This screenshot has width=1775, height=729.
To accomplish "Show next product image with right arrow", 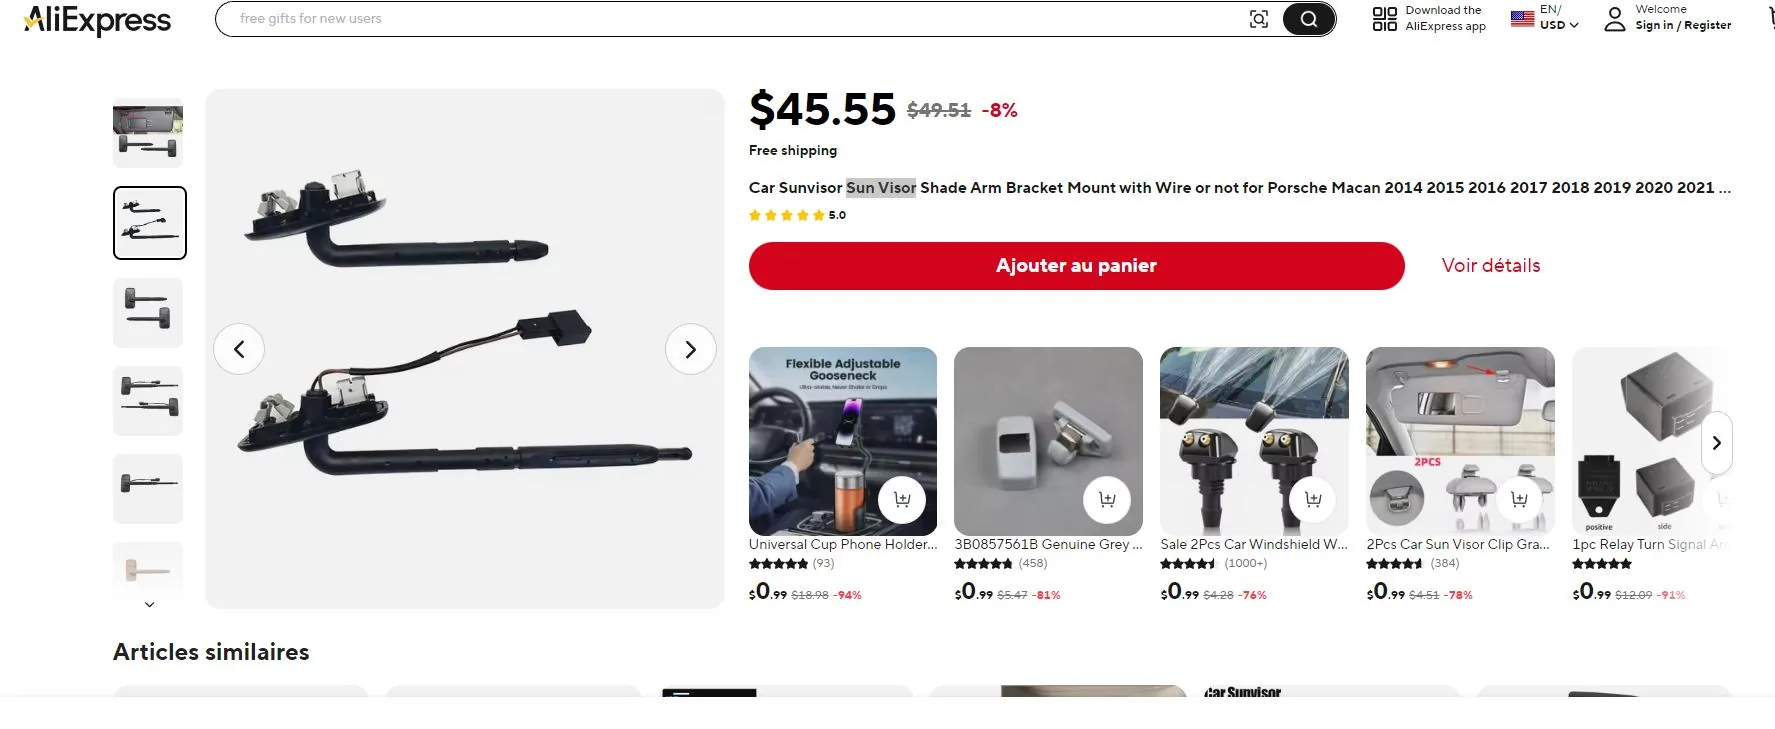I will [690, 349].
